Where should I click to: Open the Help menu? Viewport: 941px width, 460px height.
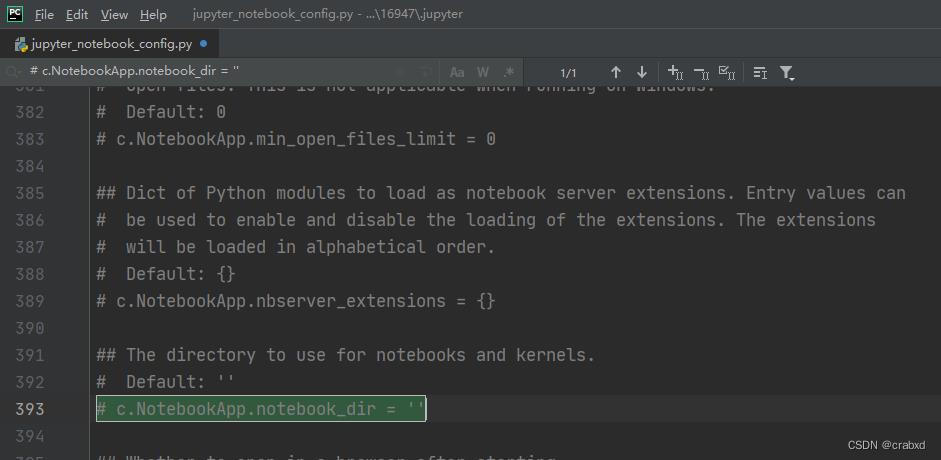point(153,15)
